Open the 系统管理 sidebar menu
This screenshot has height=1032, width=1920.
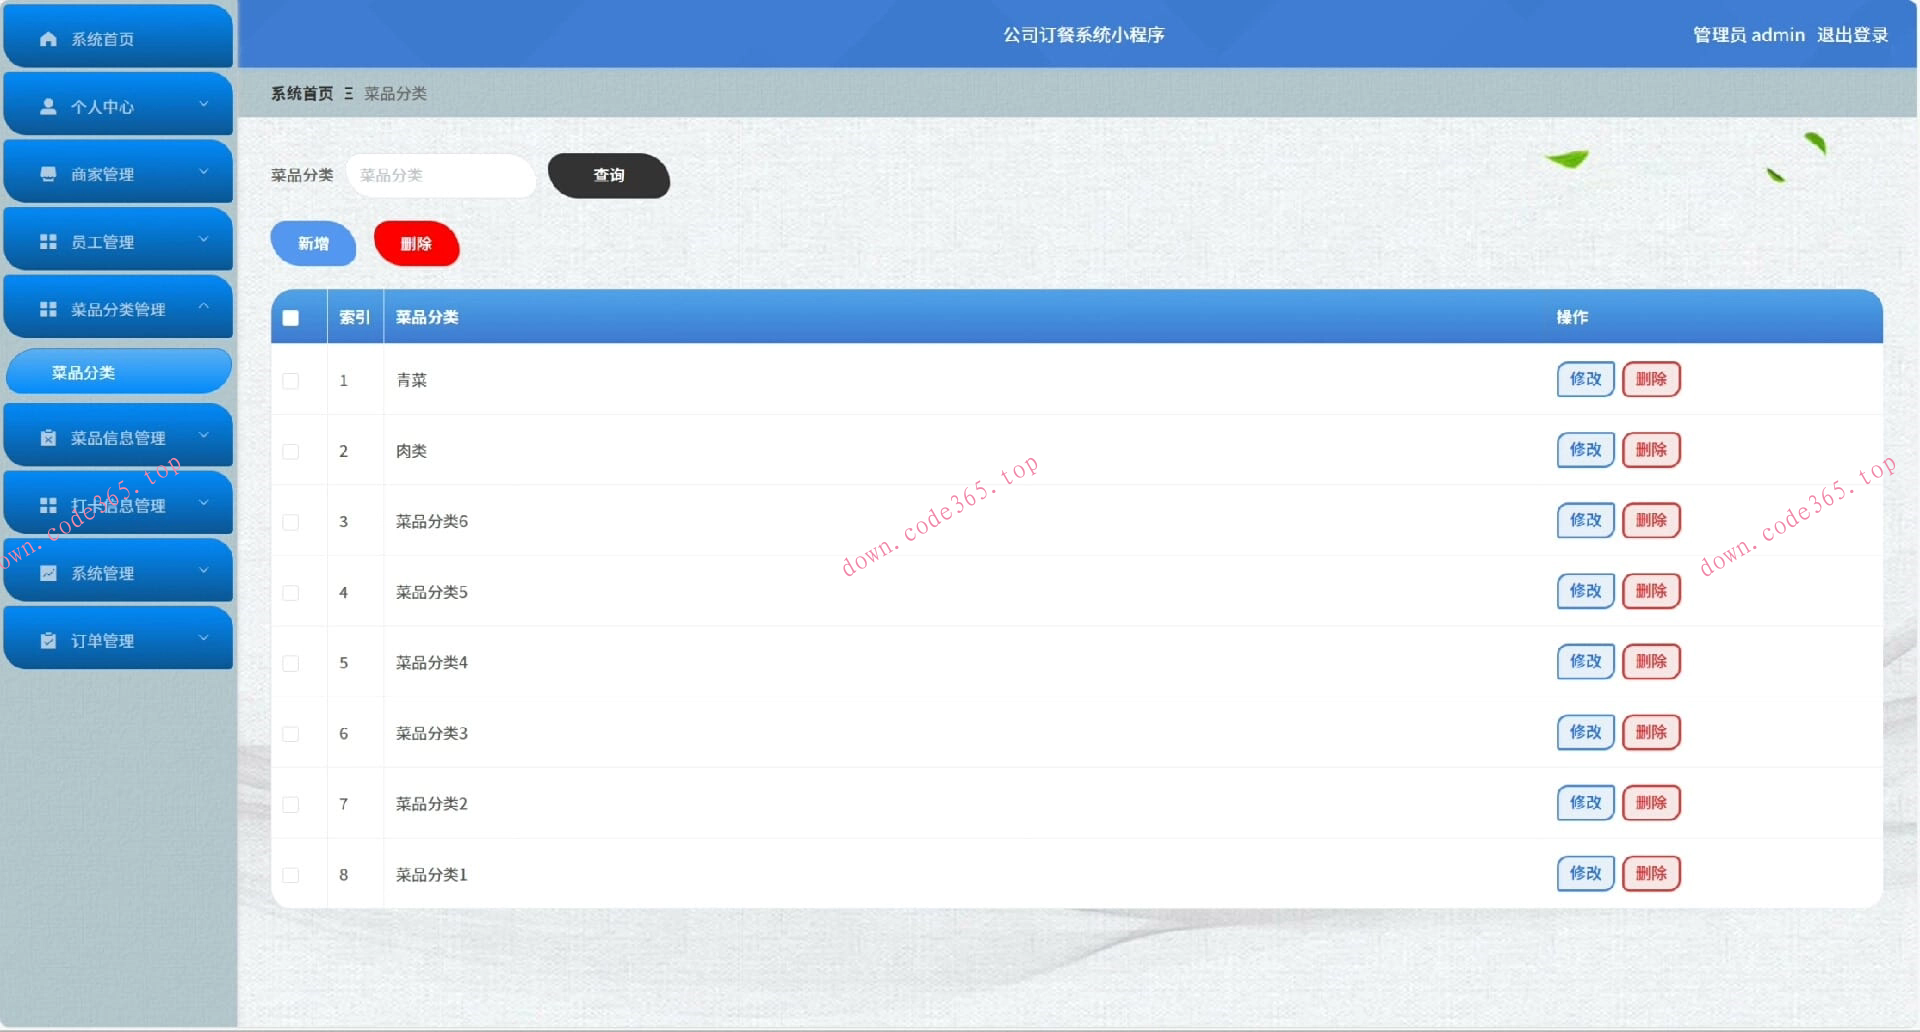[118, 572]
